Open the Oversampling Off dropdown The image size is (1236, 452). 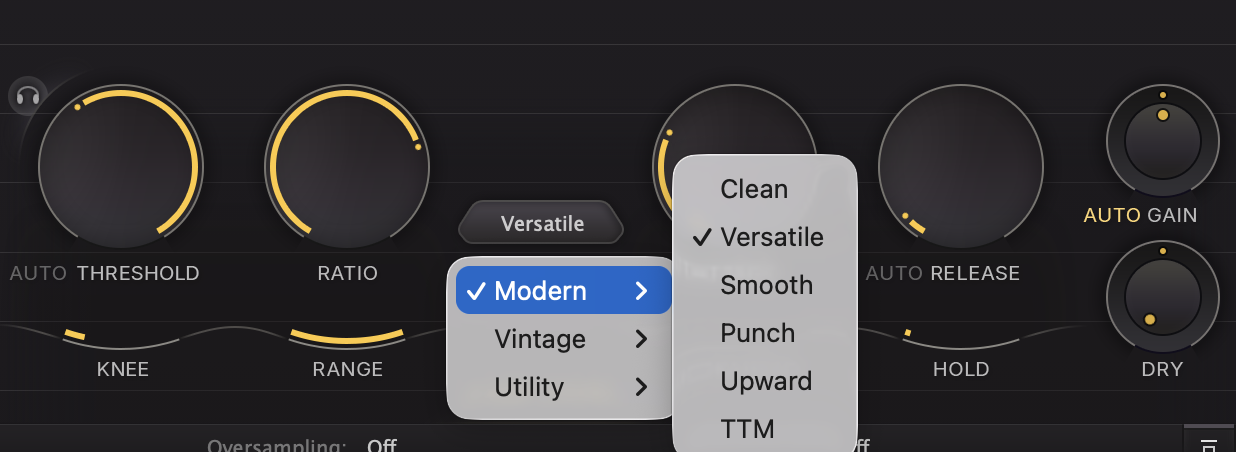coord(382,446)
